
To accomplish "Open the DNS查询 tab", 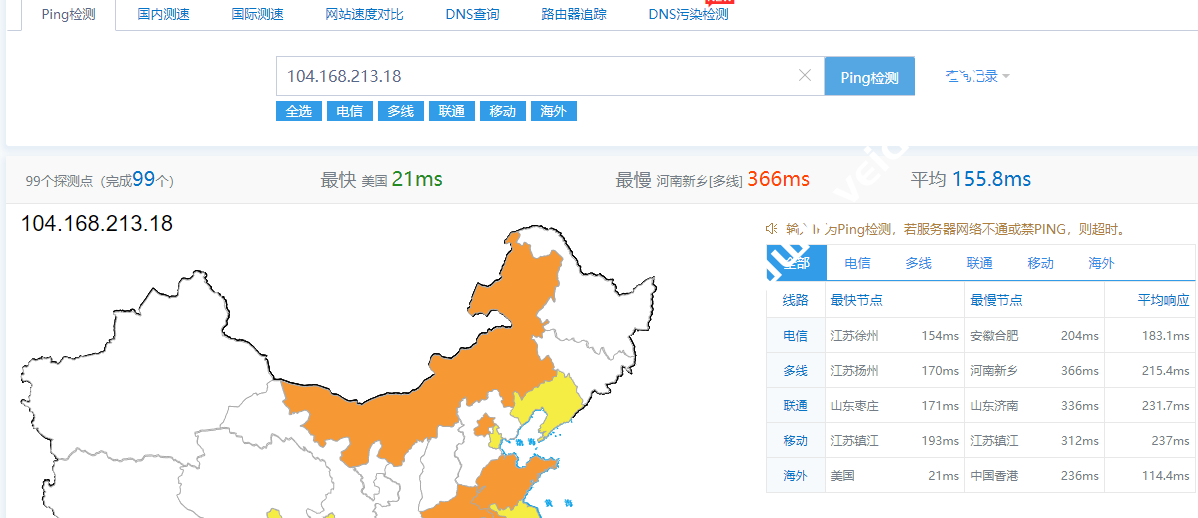I will 472,15.
